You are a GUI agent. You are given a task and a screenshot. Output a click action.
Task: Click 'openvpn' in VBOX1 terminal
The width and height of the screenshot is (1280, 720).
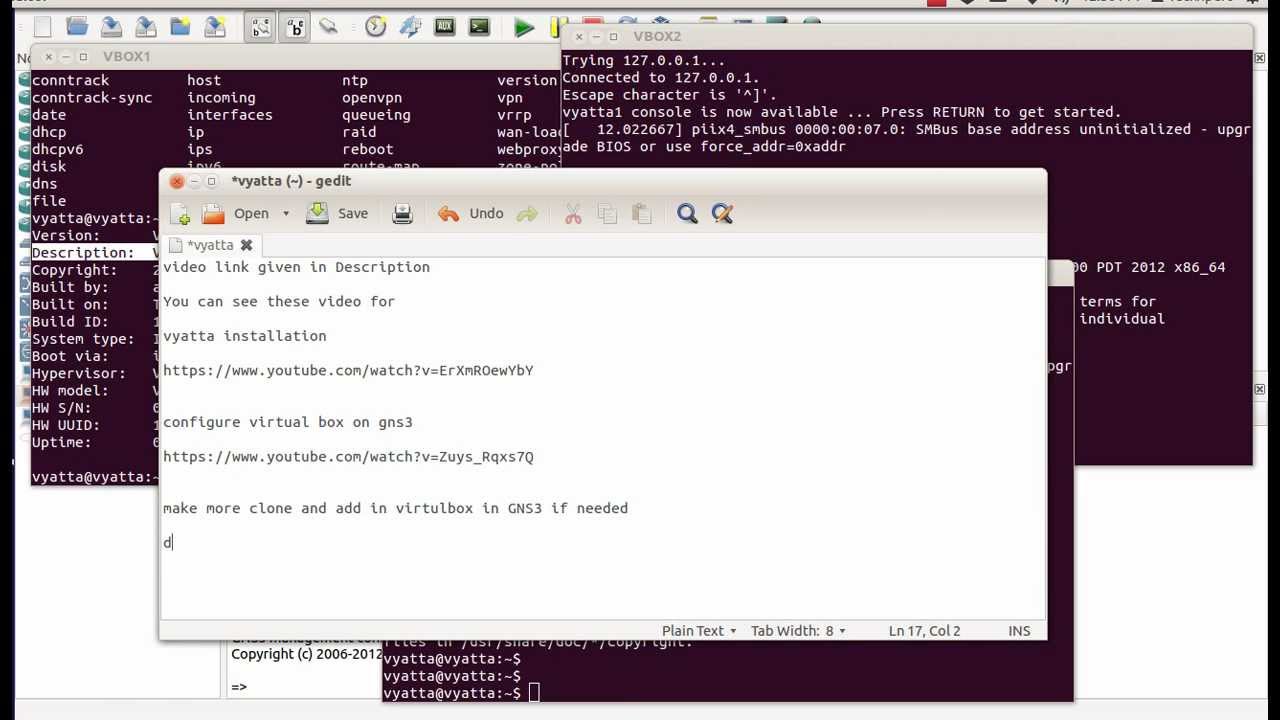(372, 98)
